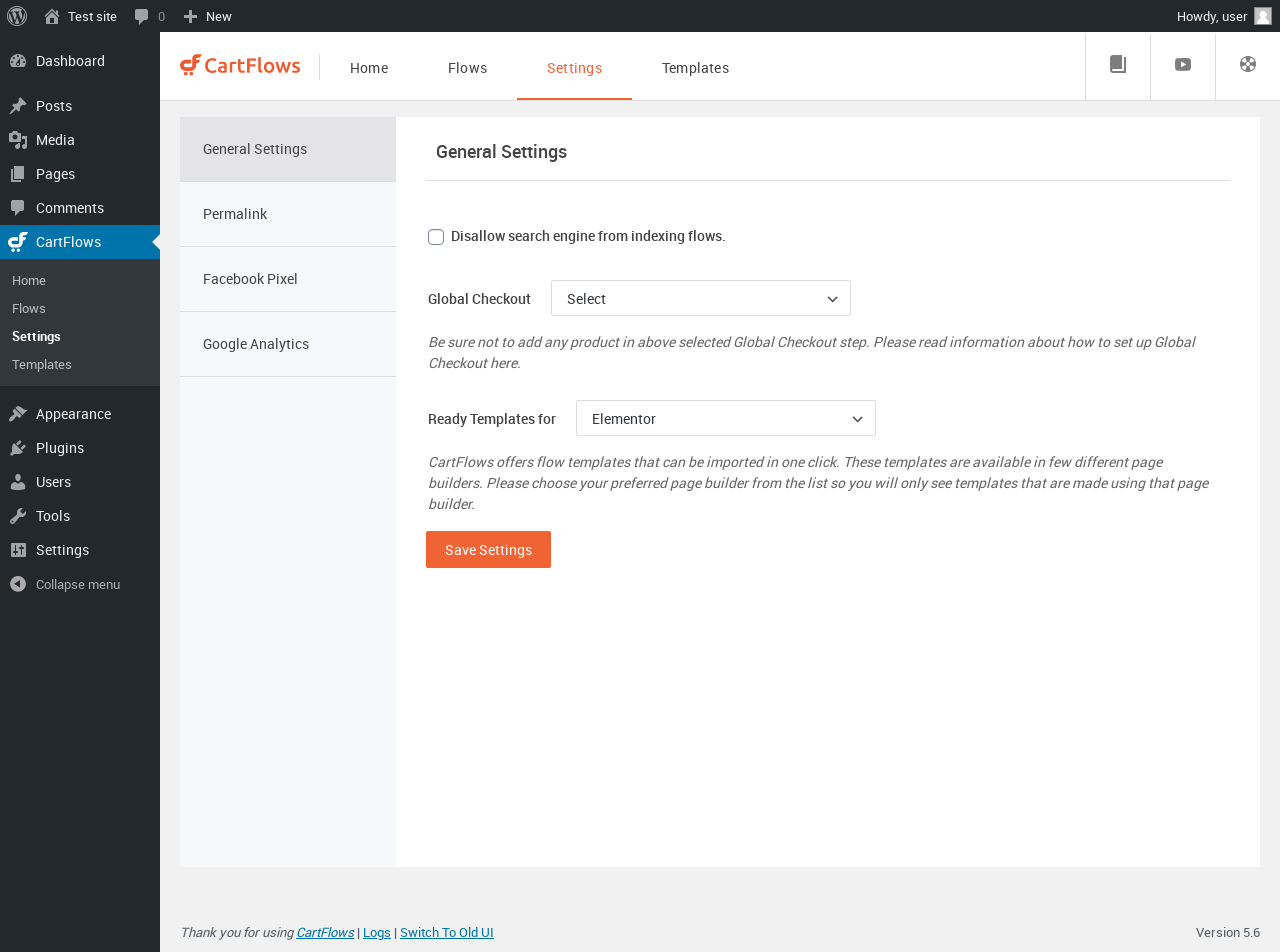1280x952 pixels.
Task: Click the Dashboard gauge icon
Action: click(x=18, y=61)
